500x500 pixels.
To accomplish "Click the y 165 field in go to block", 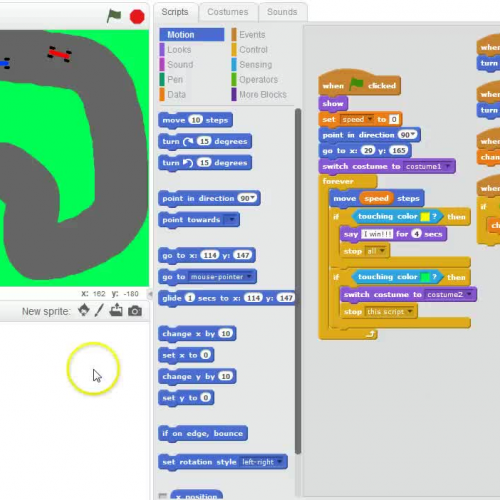I will [399, 150].
